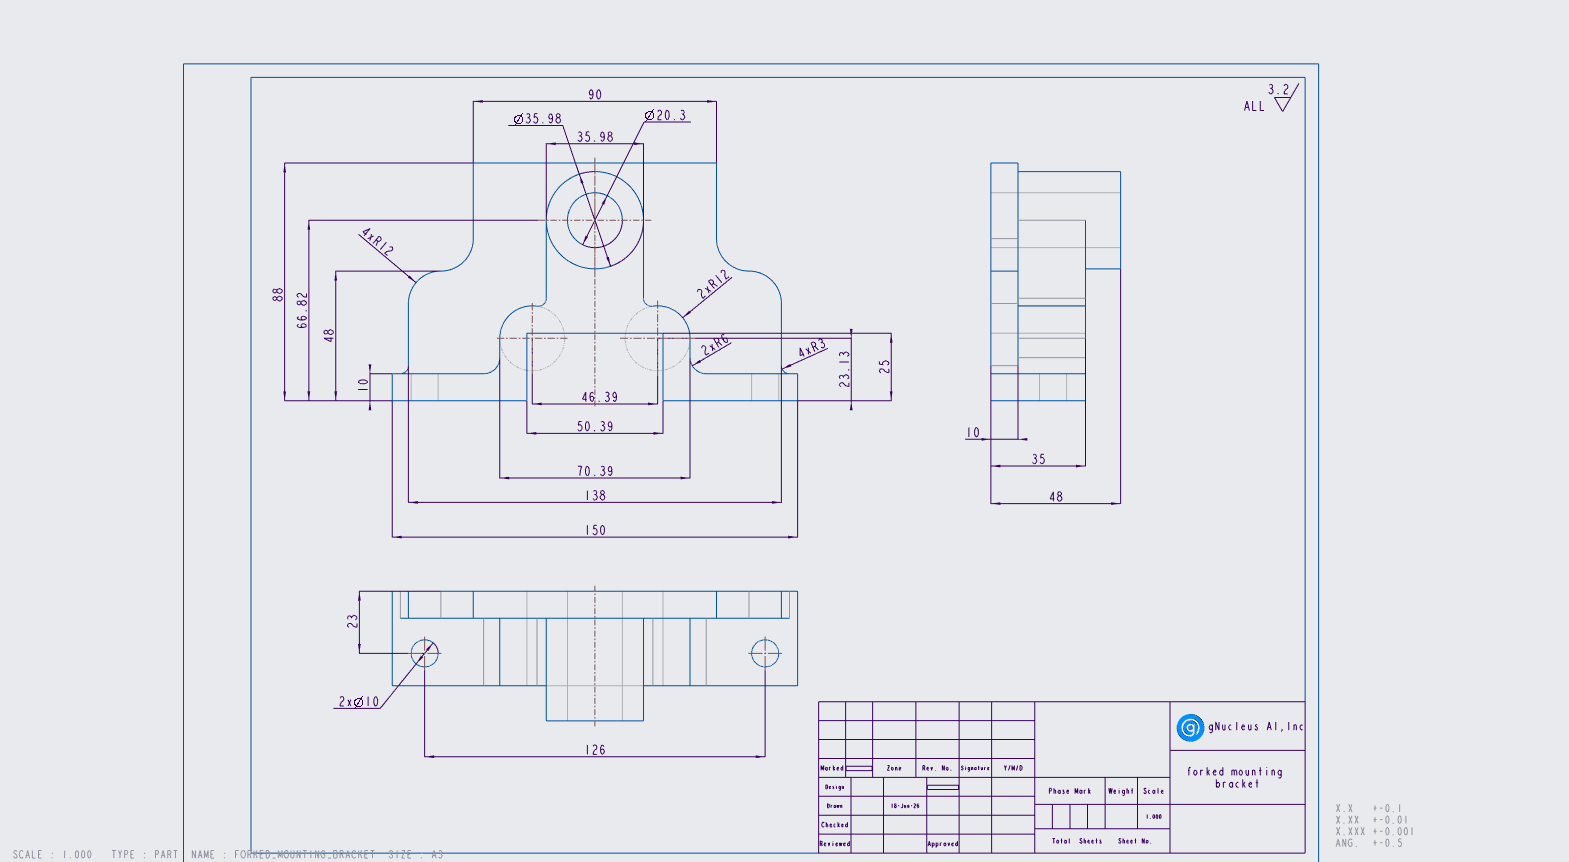Viewport: 1569px width, 862px height.
Task: Click 'TYPE : PART' in the status line
Action: (x=145, y=855)
